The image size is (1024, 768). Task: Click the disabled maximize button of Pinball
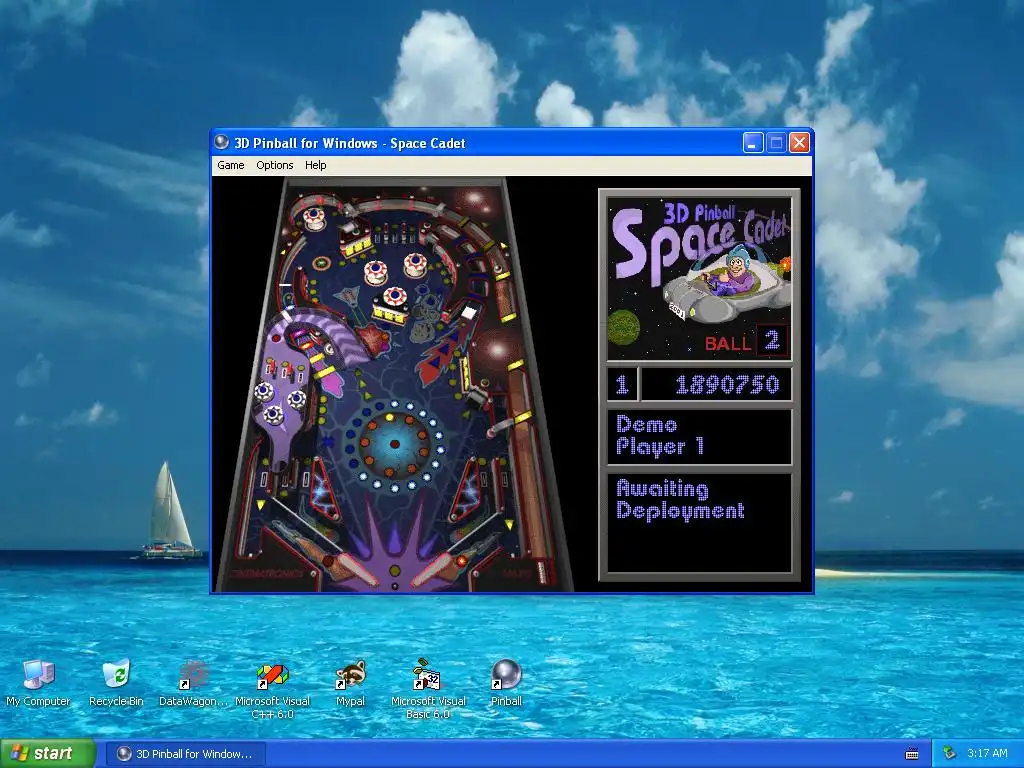776,142
